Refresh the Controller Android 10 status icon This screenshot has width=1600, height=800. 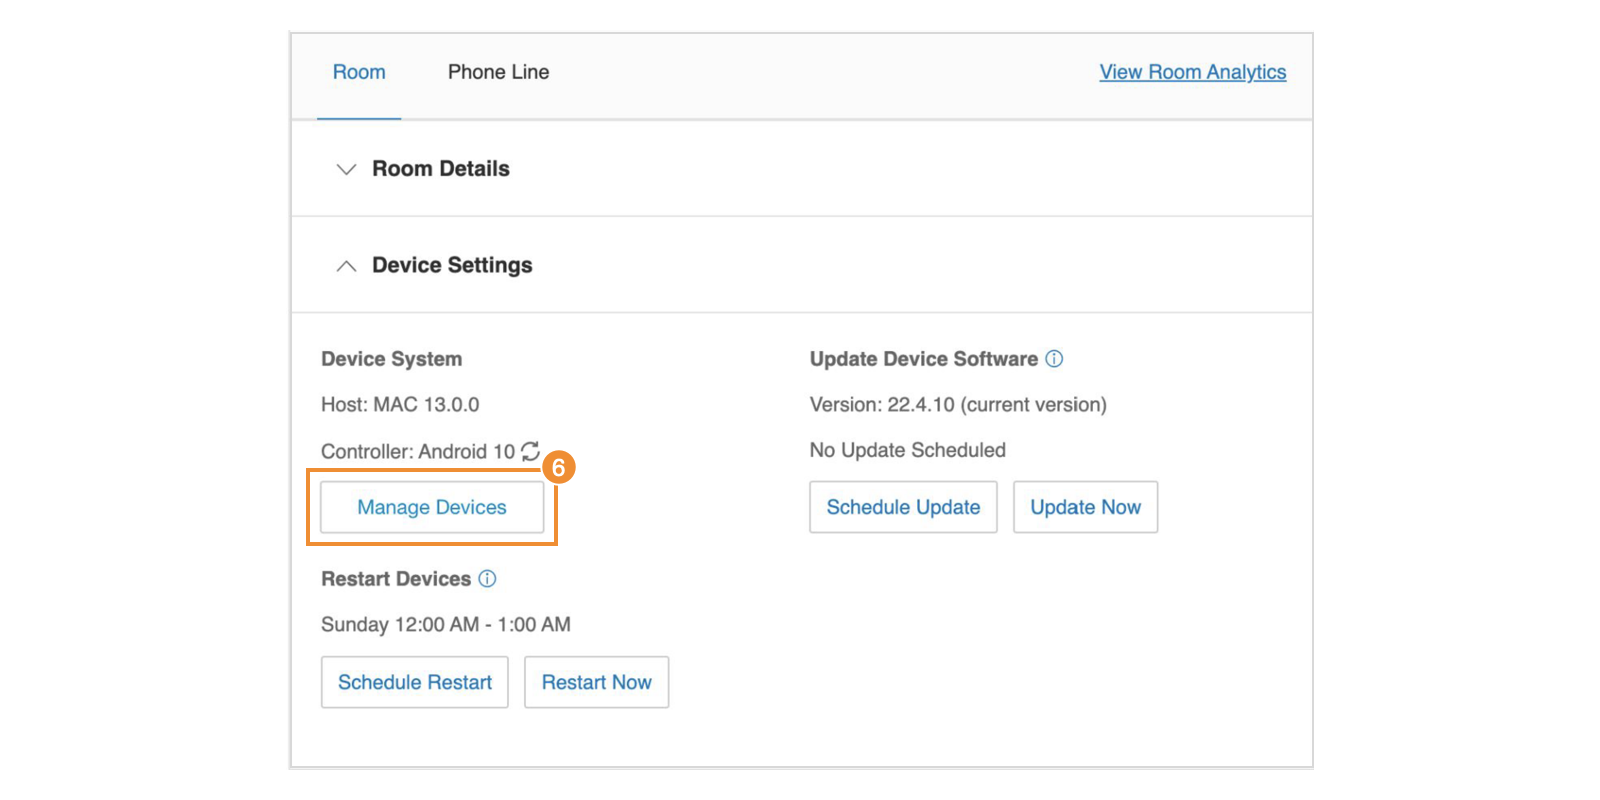tap(530, 451)
